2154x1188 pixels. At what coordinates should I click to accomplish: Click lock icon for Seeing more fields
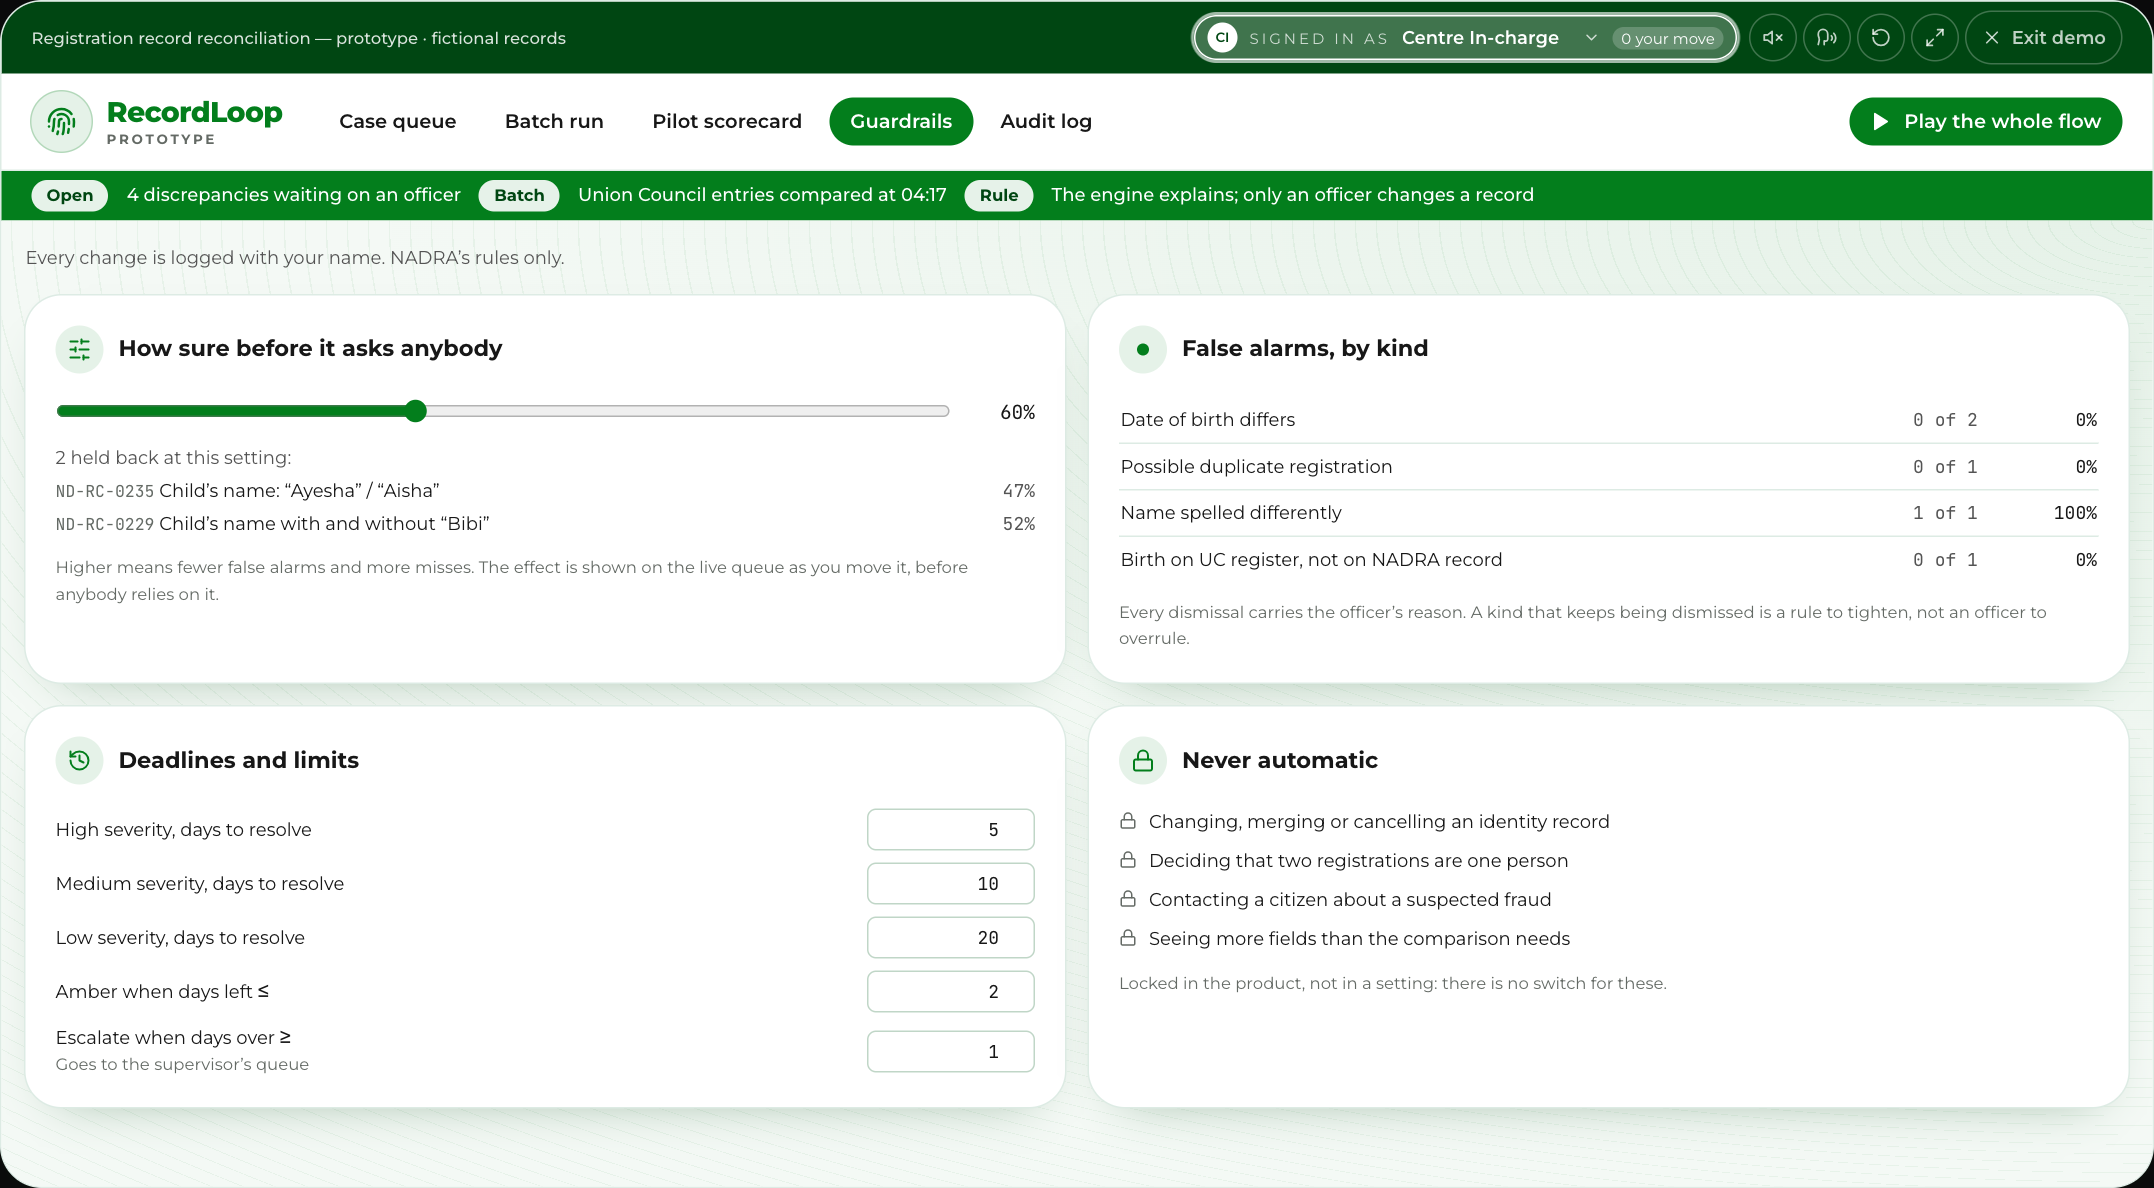coord(1128,938)
